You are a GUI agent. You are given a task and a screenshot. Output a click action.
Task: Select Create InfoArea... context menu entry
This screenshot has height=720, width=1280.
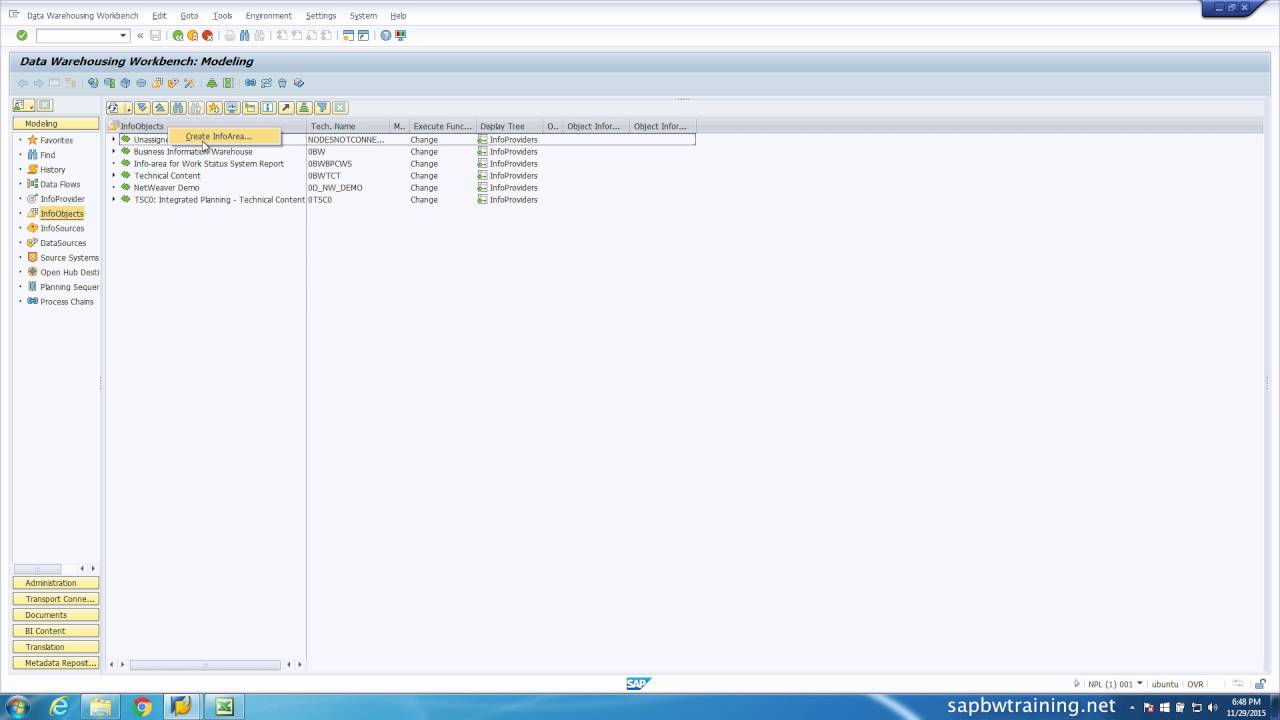pyautogui.click(x=224, y=136)
